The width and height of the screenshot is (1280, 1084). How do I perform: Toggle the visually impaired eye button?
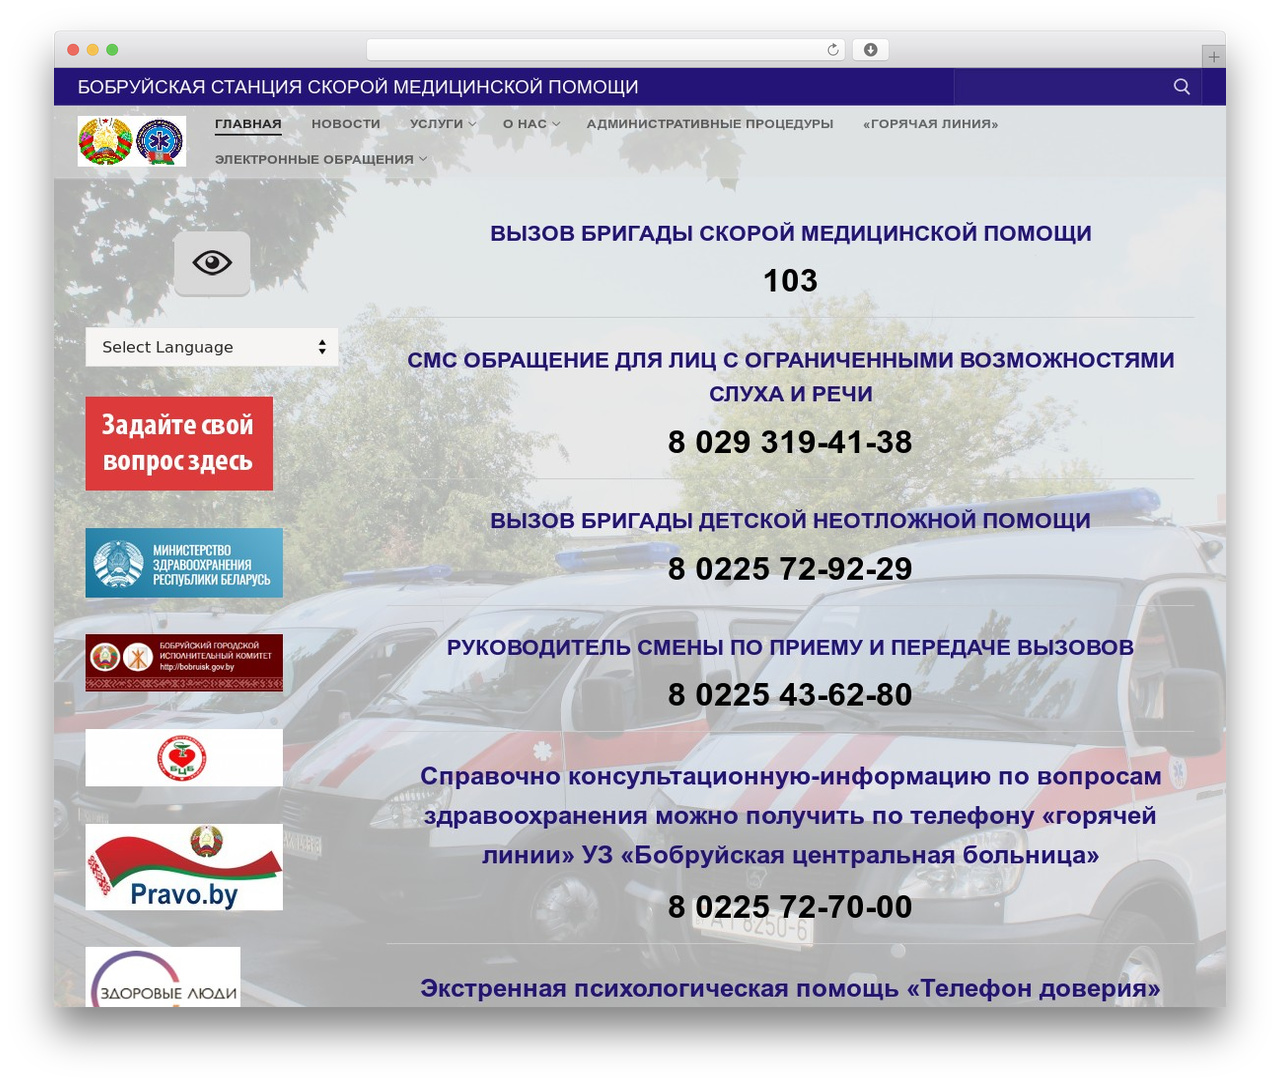click(212, 263)
